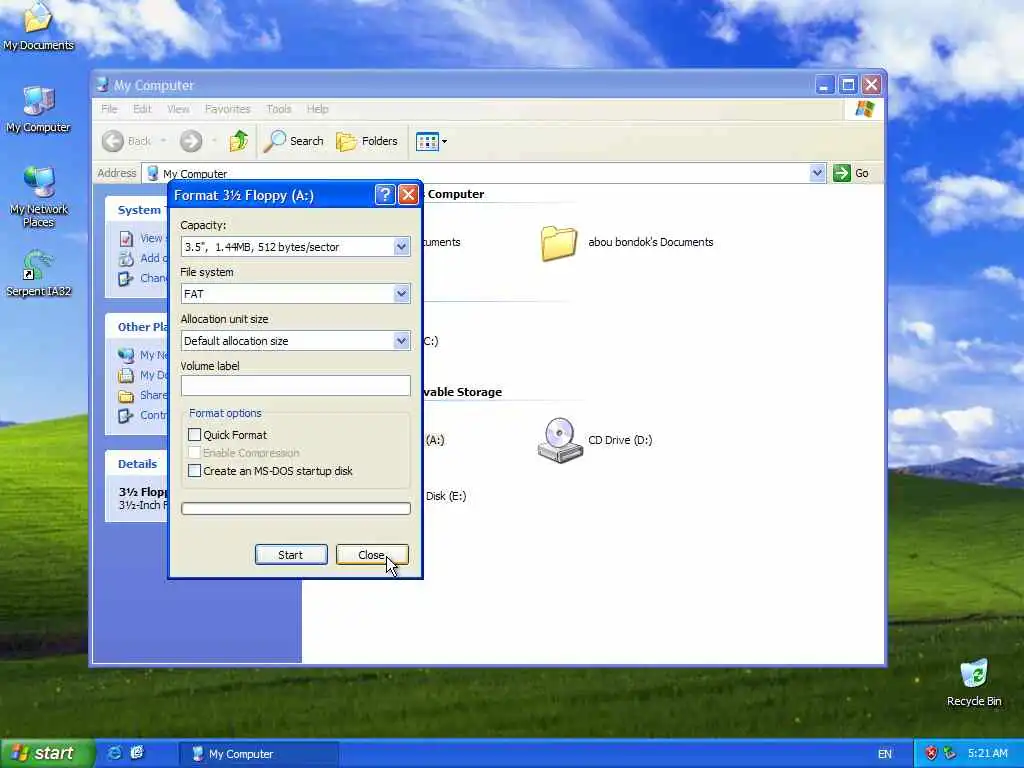Click the Up folder toolbar icon
This screenshot has width=1024, height=768.
(238, 141)
